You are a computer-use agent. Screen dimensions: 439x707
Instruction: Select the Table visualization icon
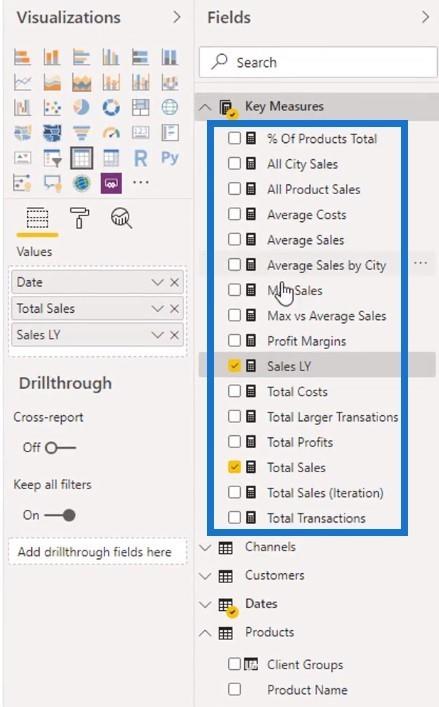(82, 158)
